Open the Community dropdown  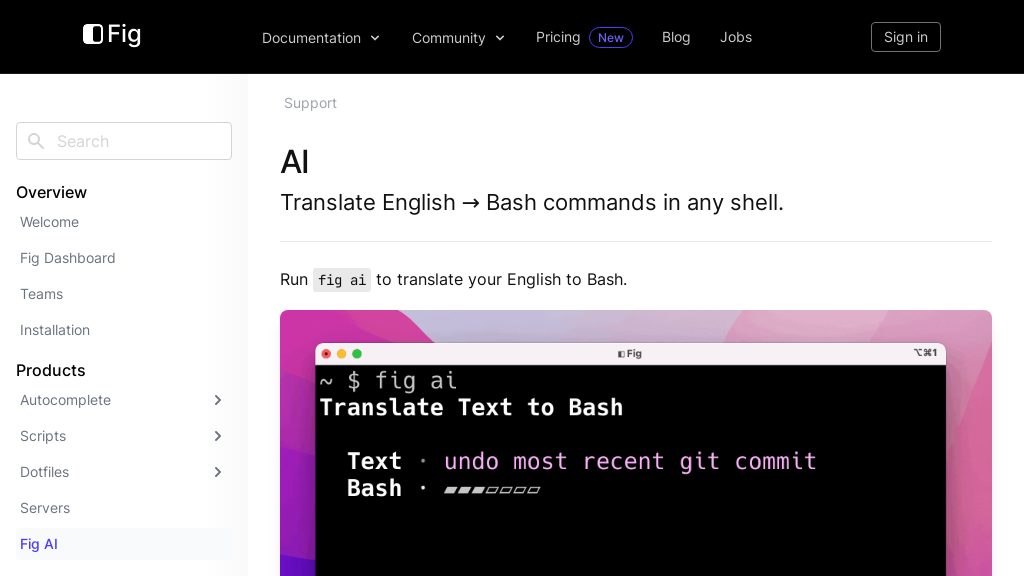click(x=458, y=38)
